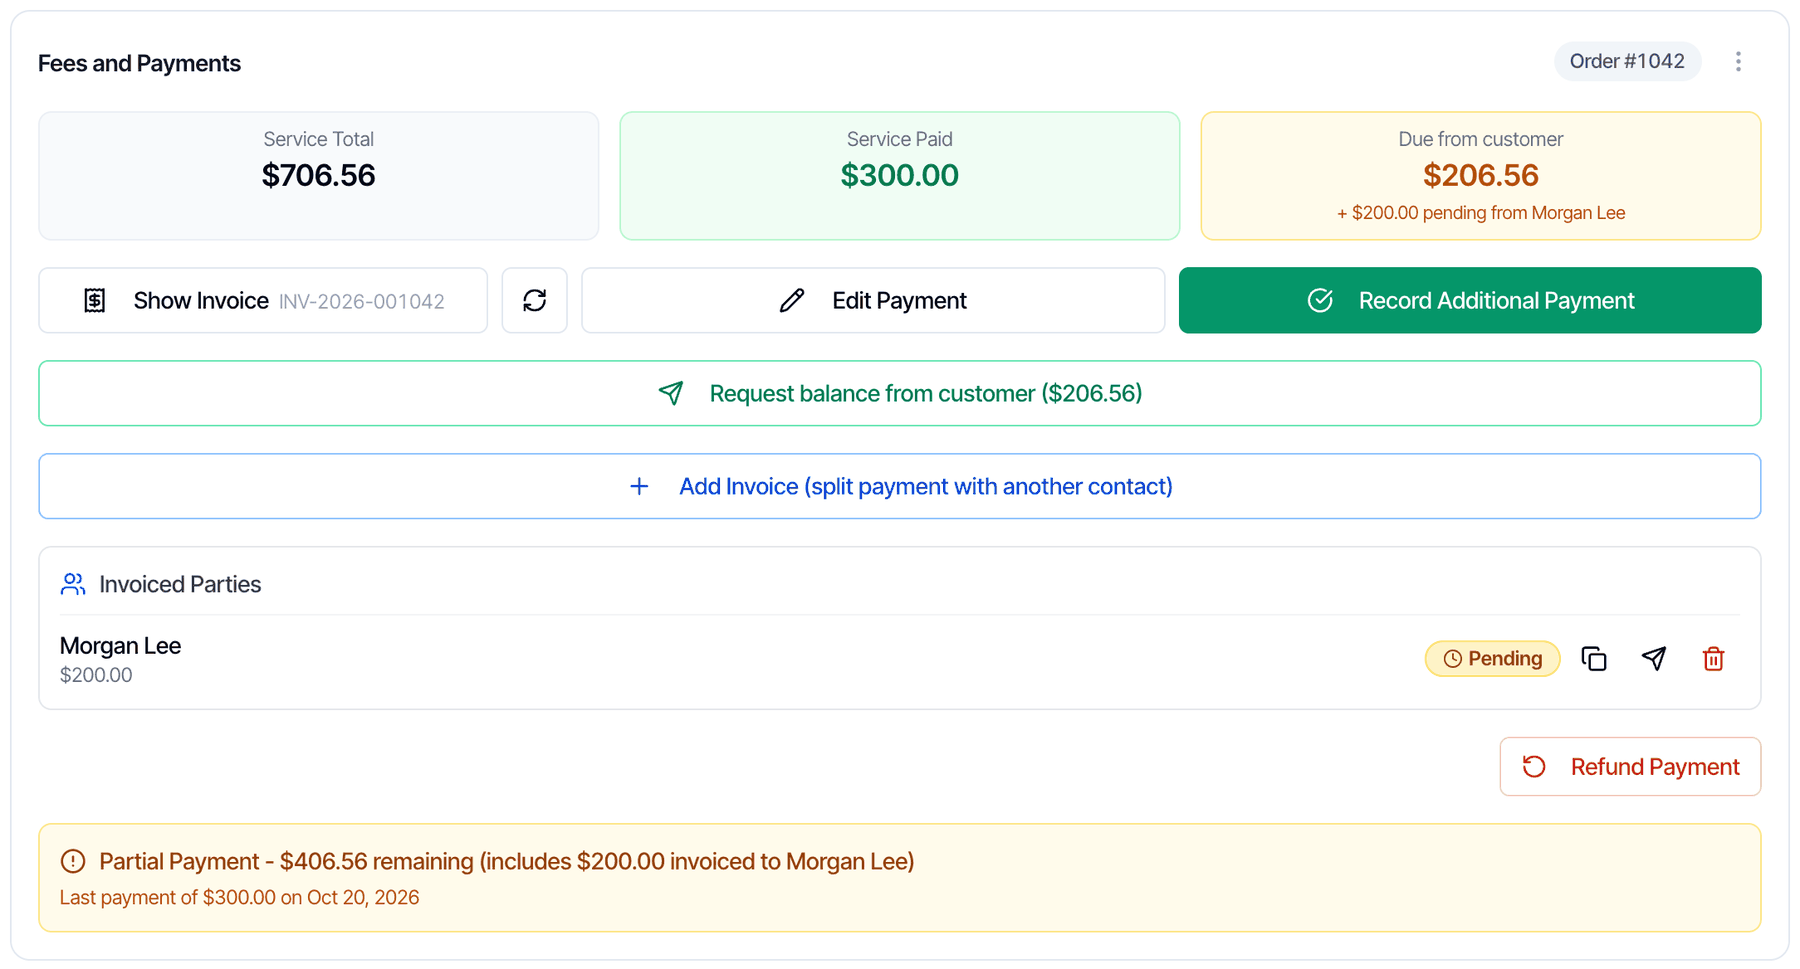Open the three-dot options menu

(1738, 62)
